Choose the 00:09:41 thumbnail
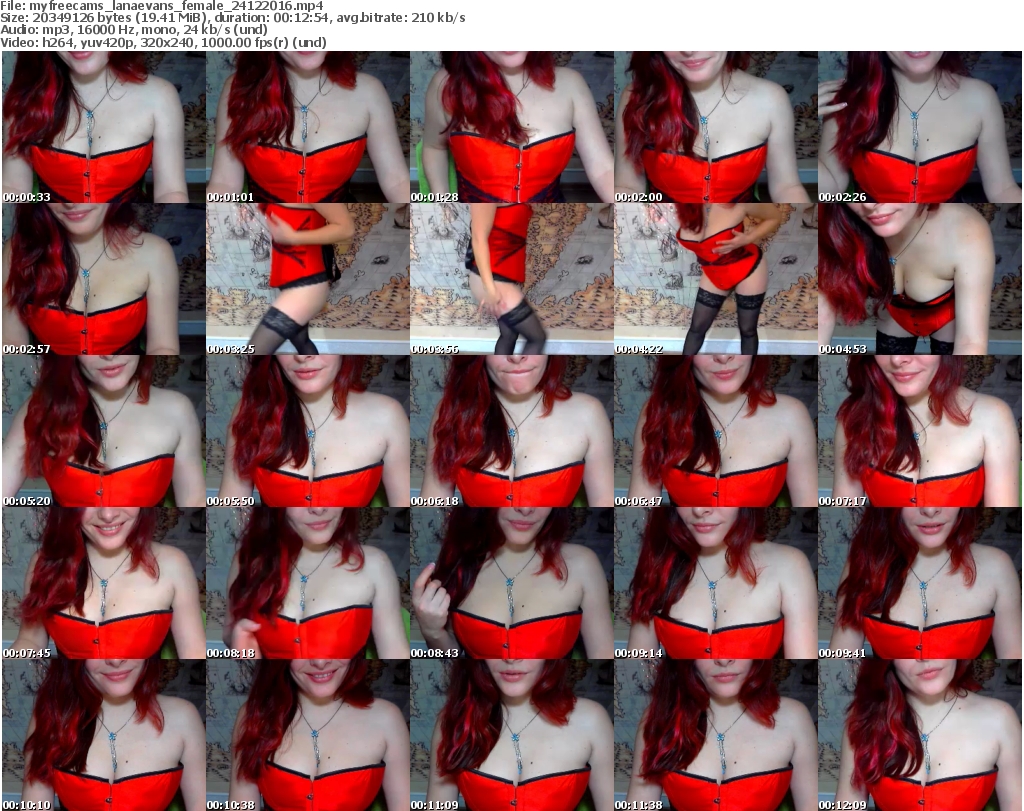1024x811 pixels. 920,583
